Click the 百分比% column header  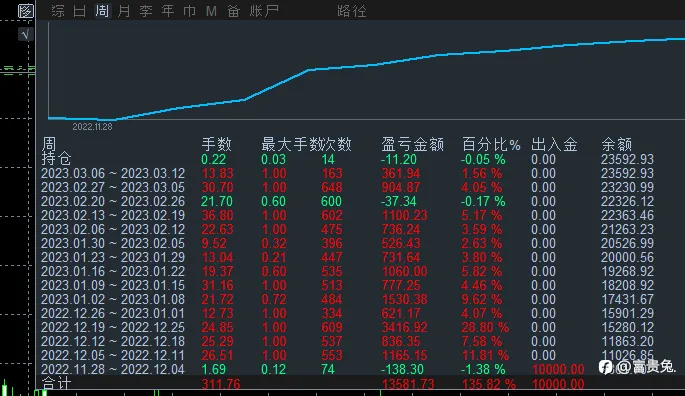(x=491, y=144)
